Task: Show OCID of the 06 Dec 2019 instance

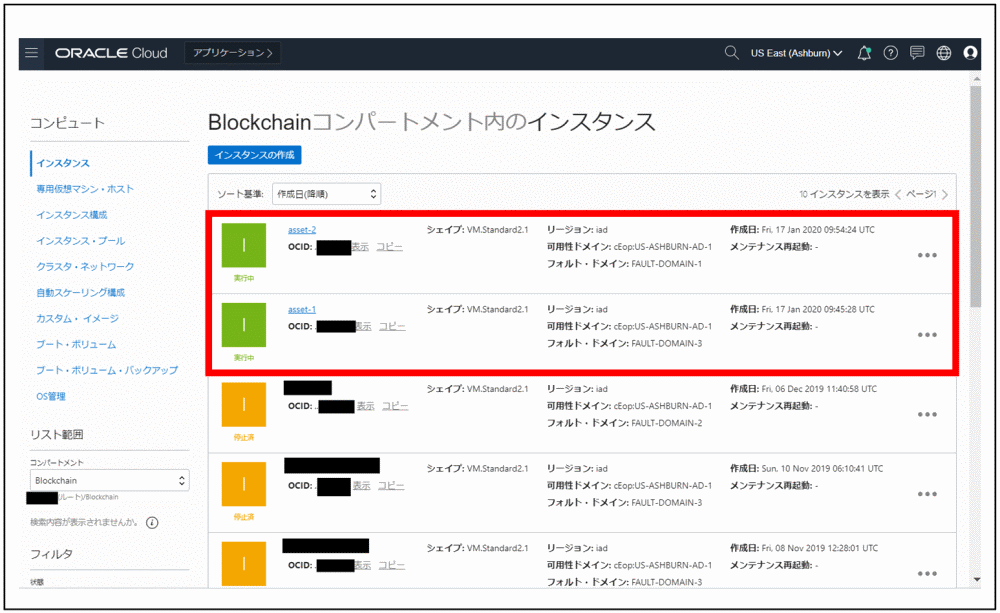Action: [x=365, y=406]
